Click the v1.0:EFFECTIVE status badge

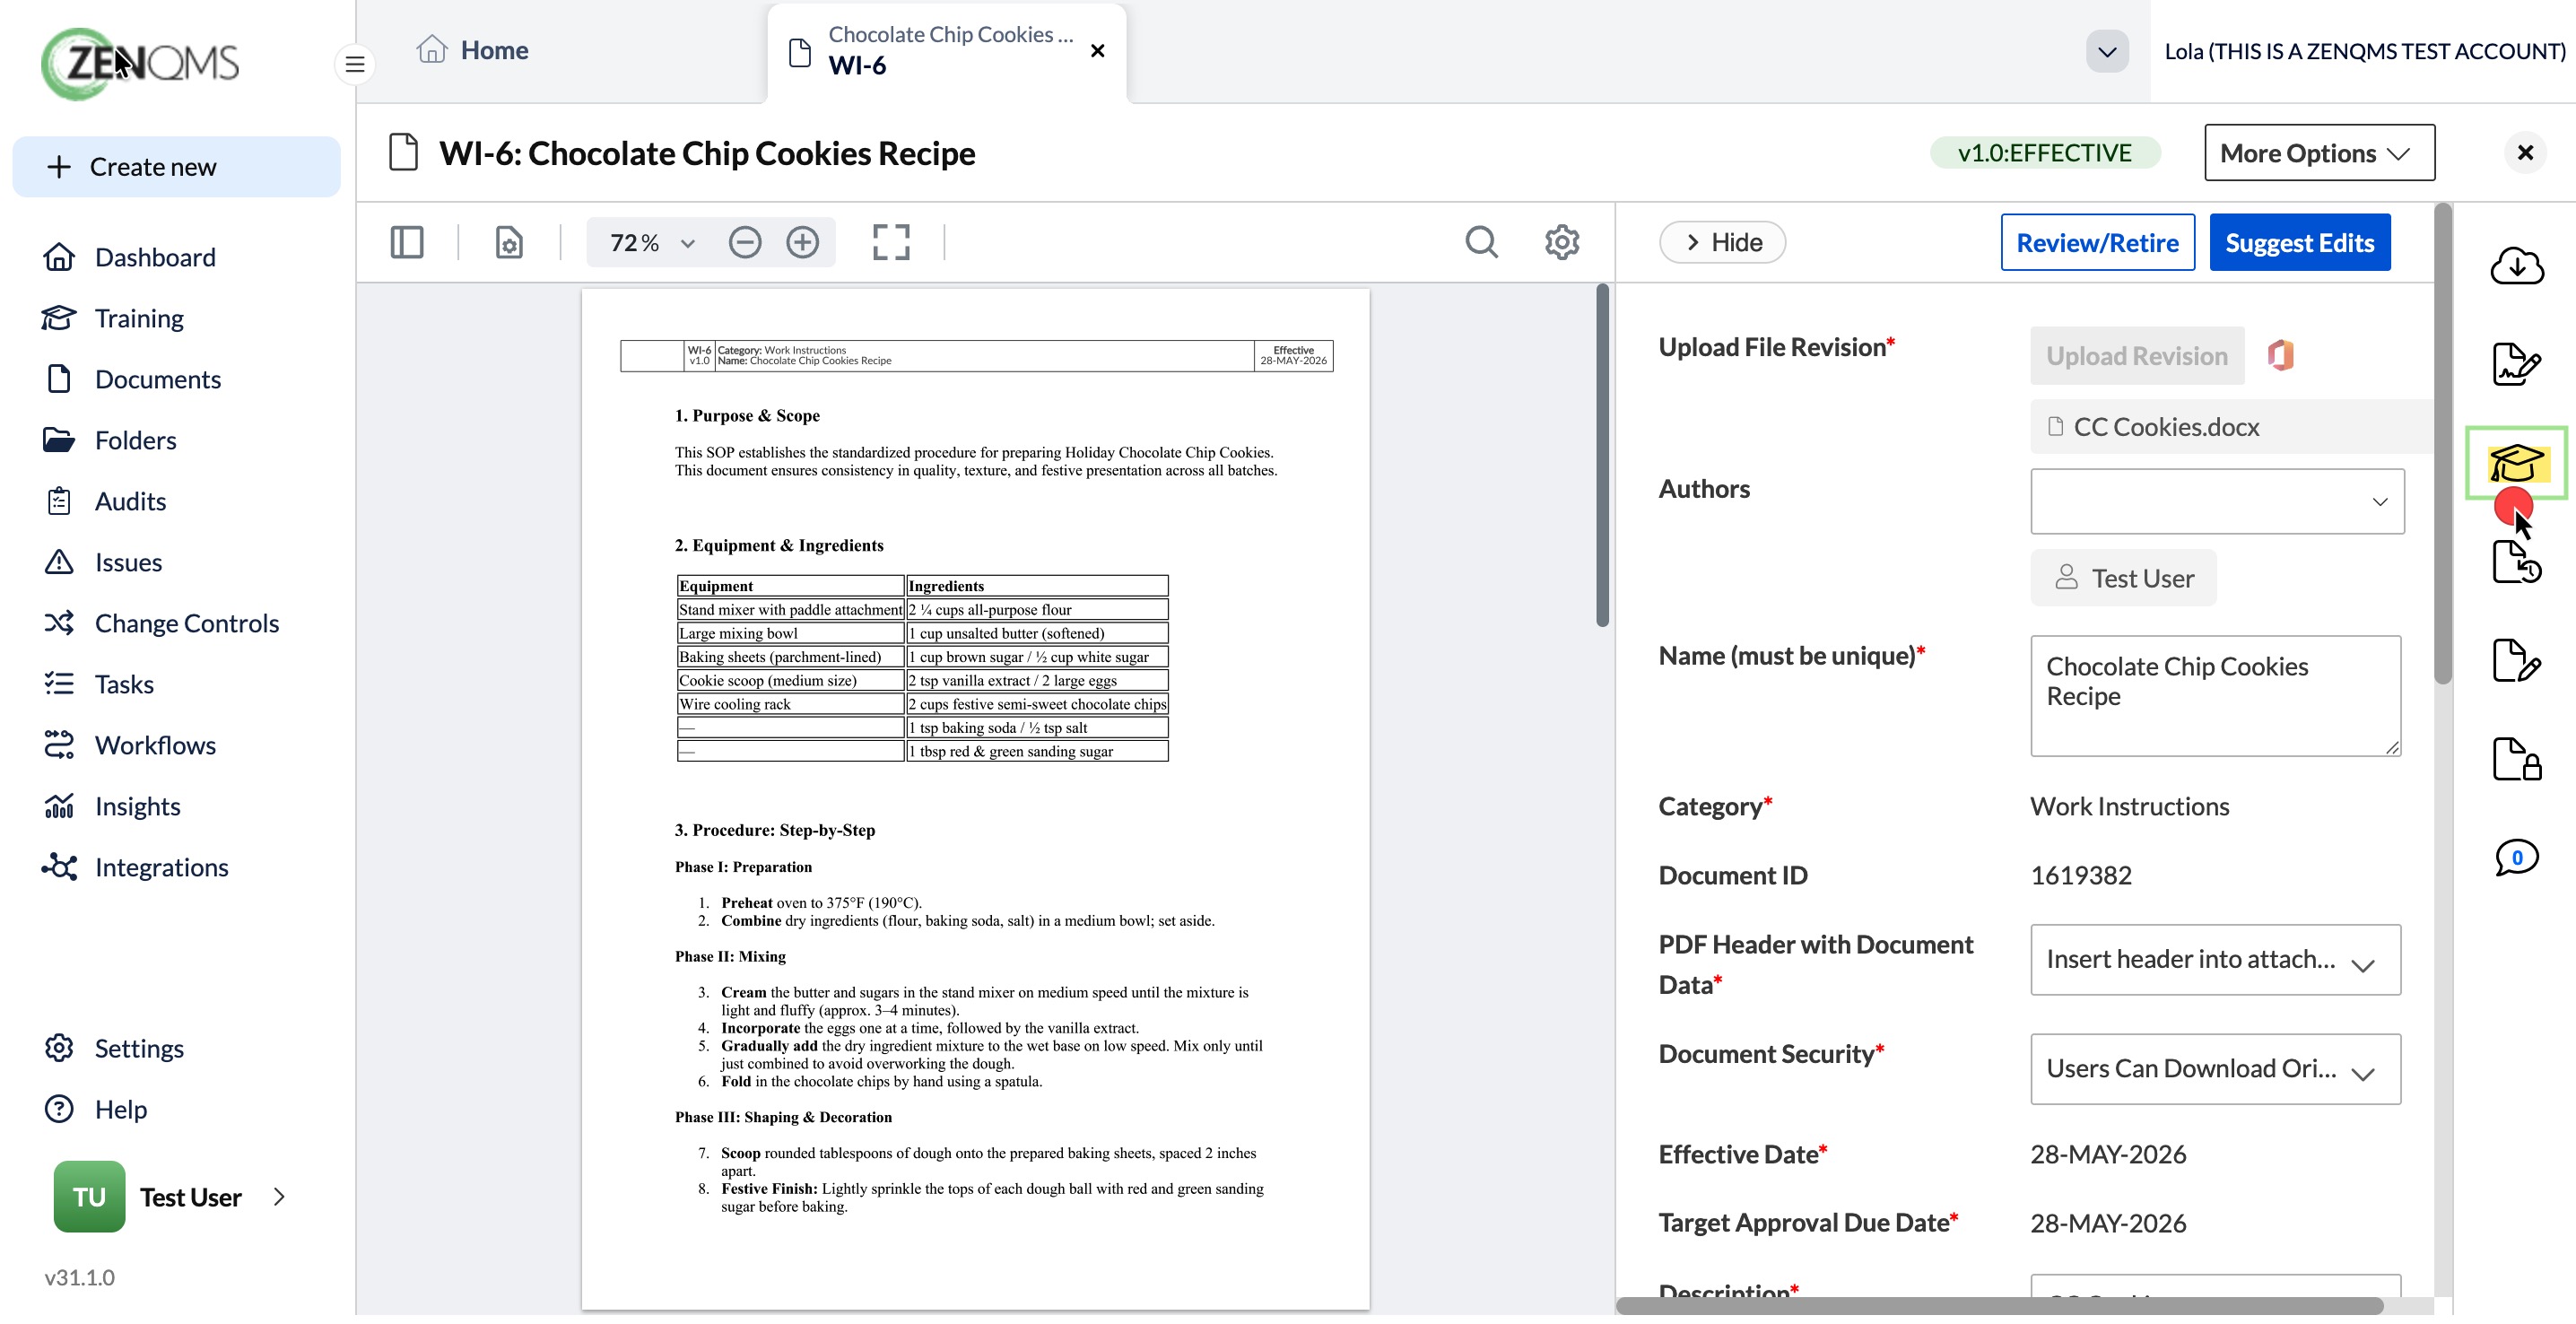point(2044,153)
